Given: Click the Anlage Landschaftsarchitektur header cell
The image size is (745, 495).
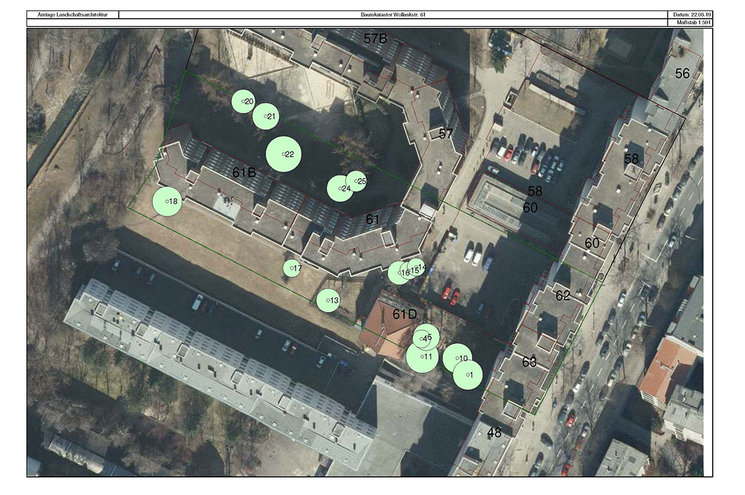Looking at the screenshot, I should 74,15.
